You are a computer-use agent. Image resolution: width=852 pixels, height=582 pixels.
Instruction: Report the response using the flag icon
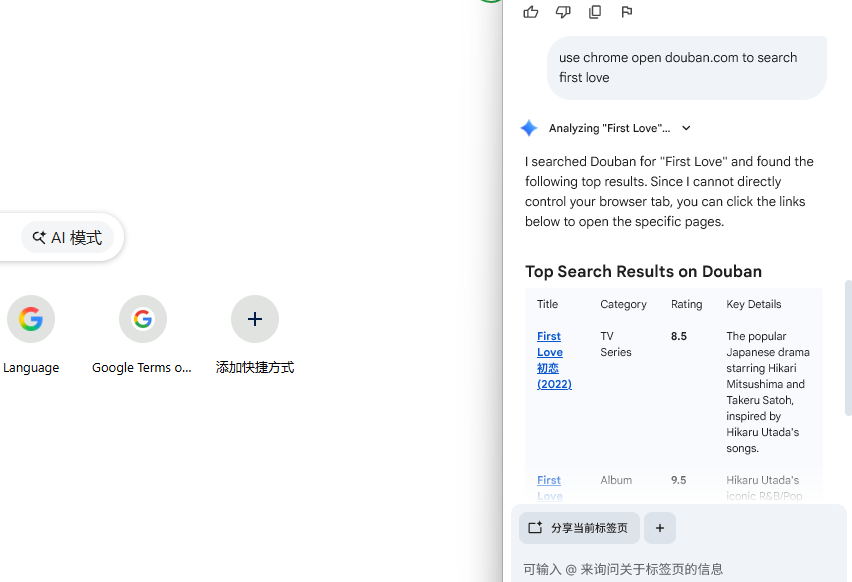coord(627,12)
